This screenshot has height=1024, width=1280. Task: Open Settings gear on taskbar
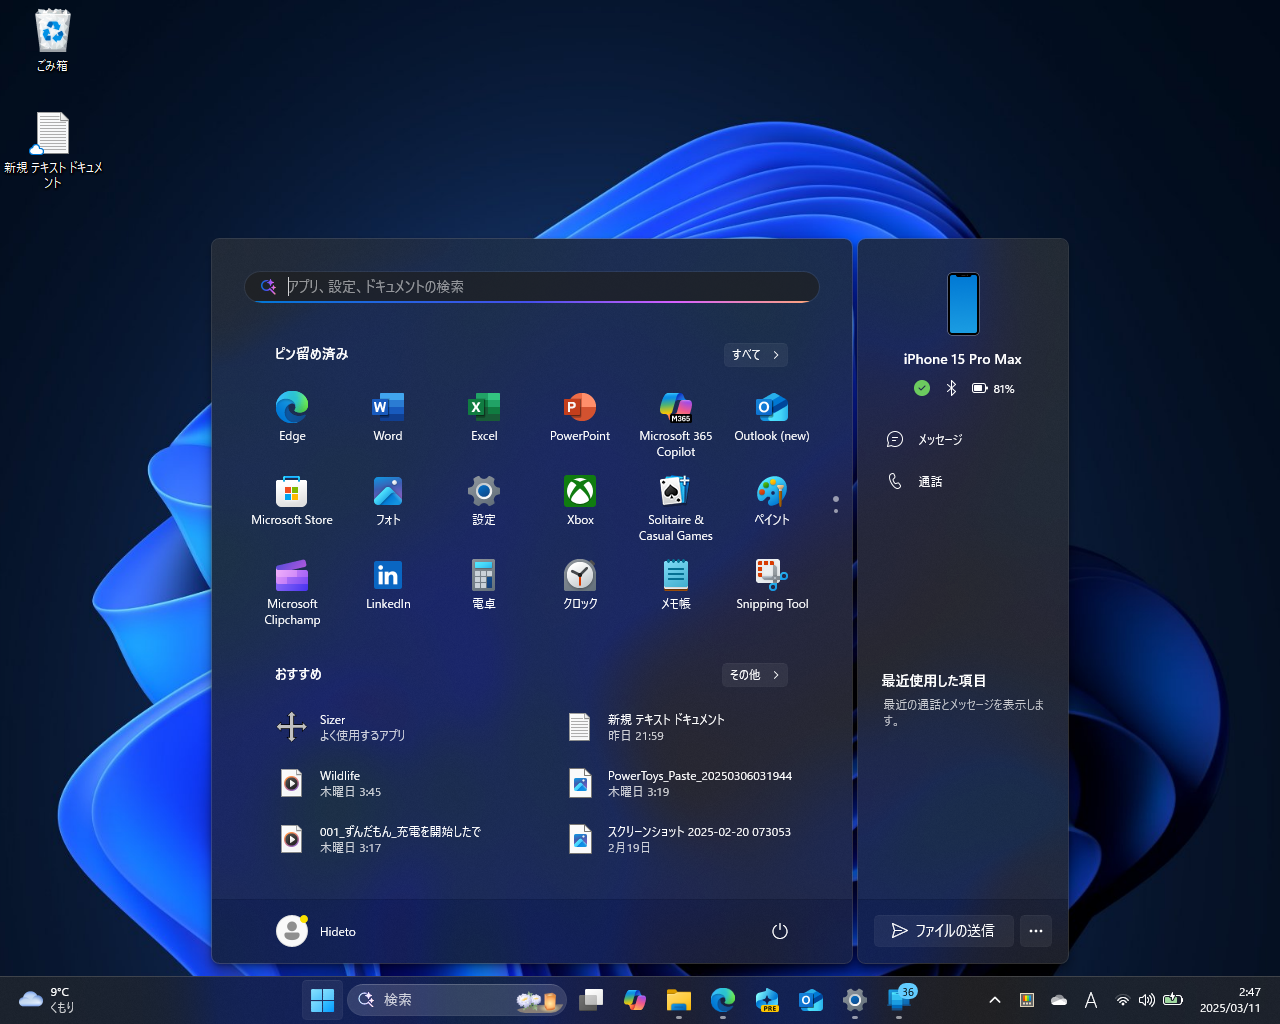[855, 1000]
